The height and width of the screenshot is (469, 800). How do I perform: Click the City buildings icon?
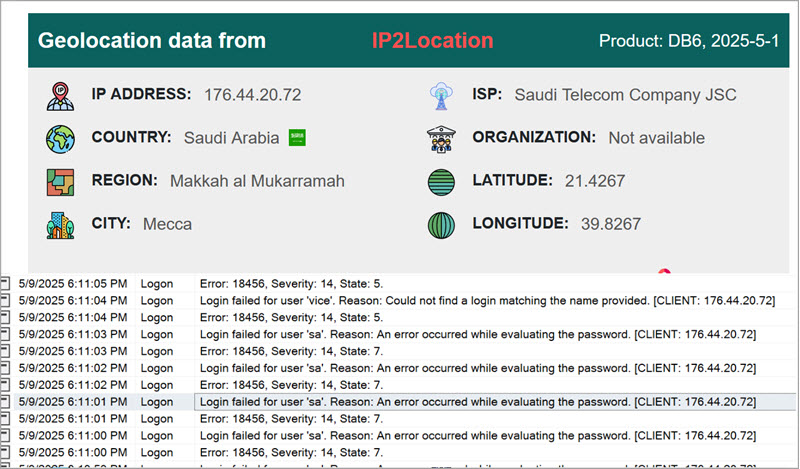point(60,224)
